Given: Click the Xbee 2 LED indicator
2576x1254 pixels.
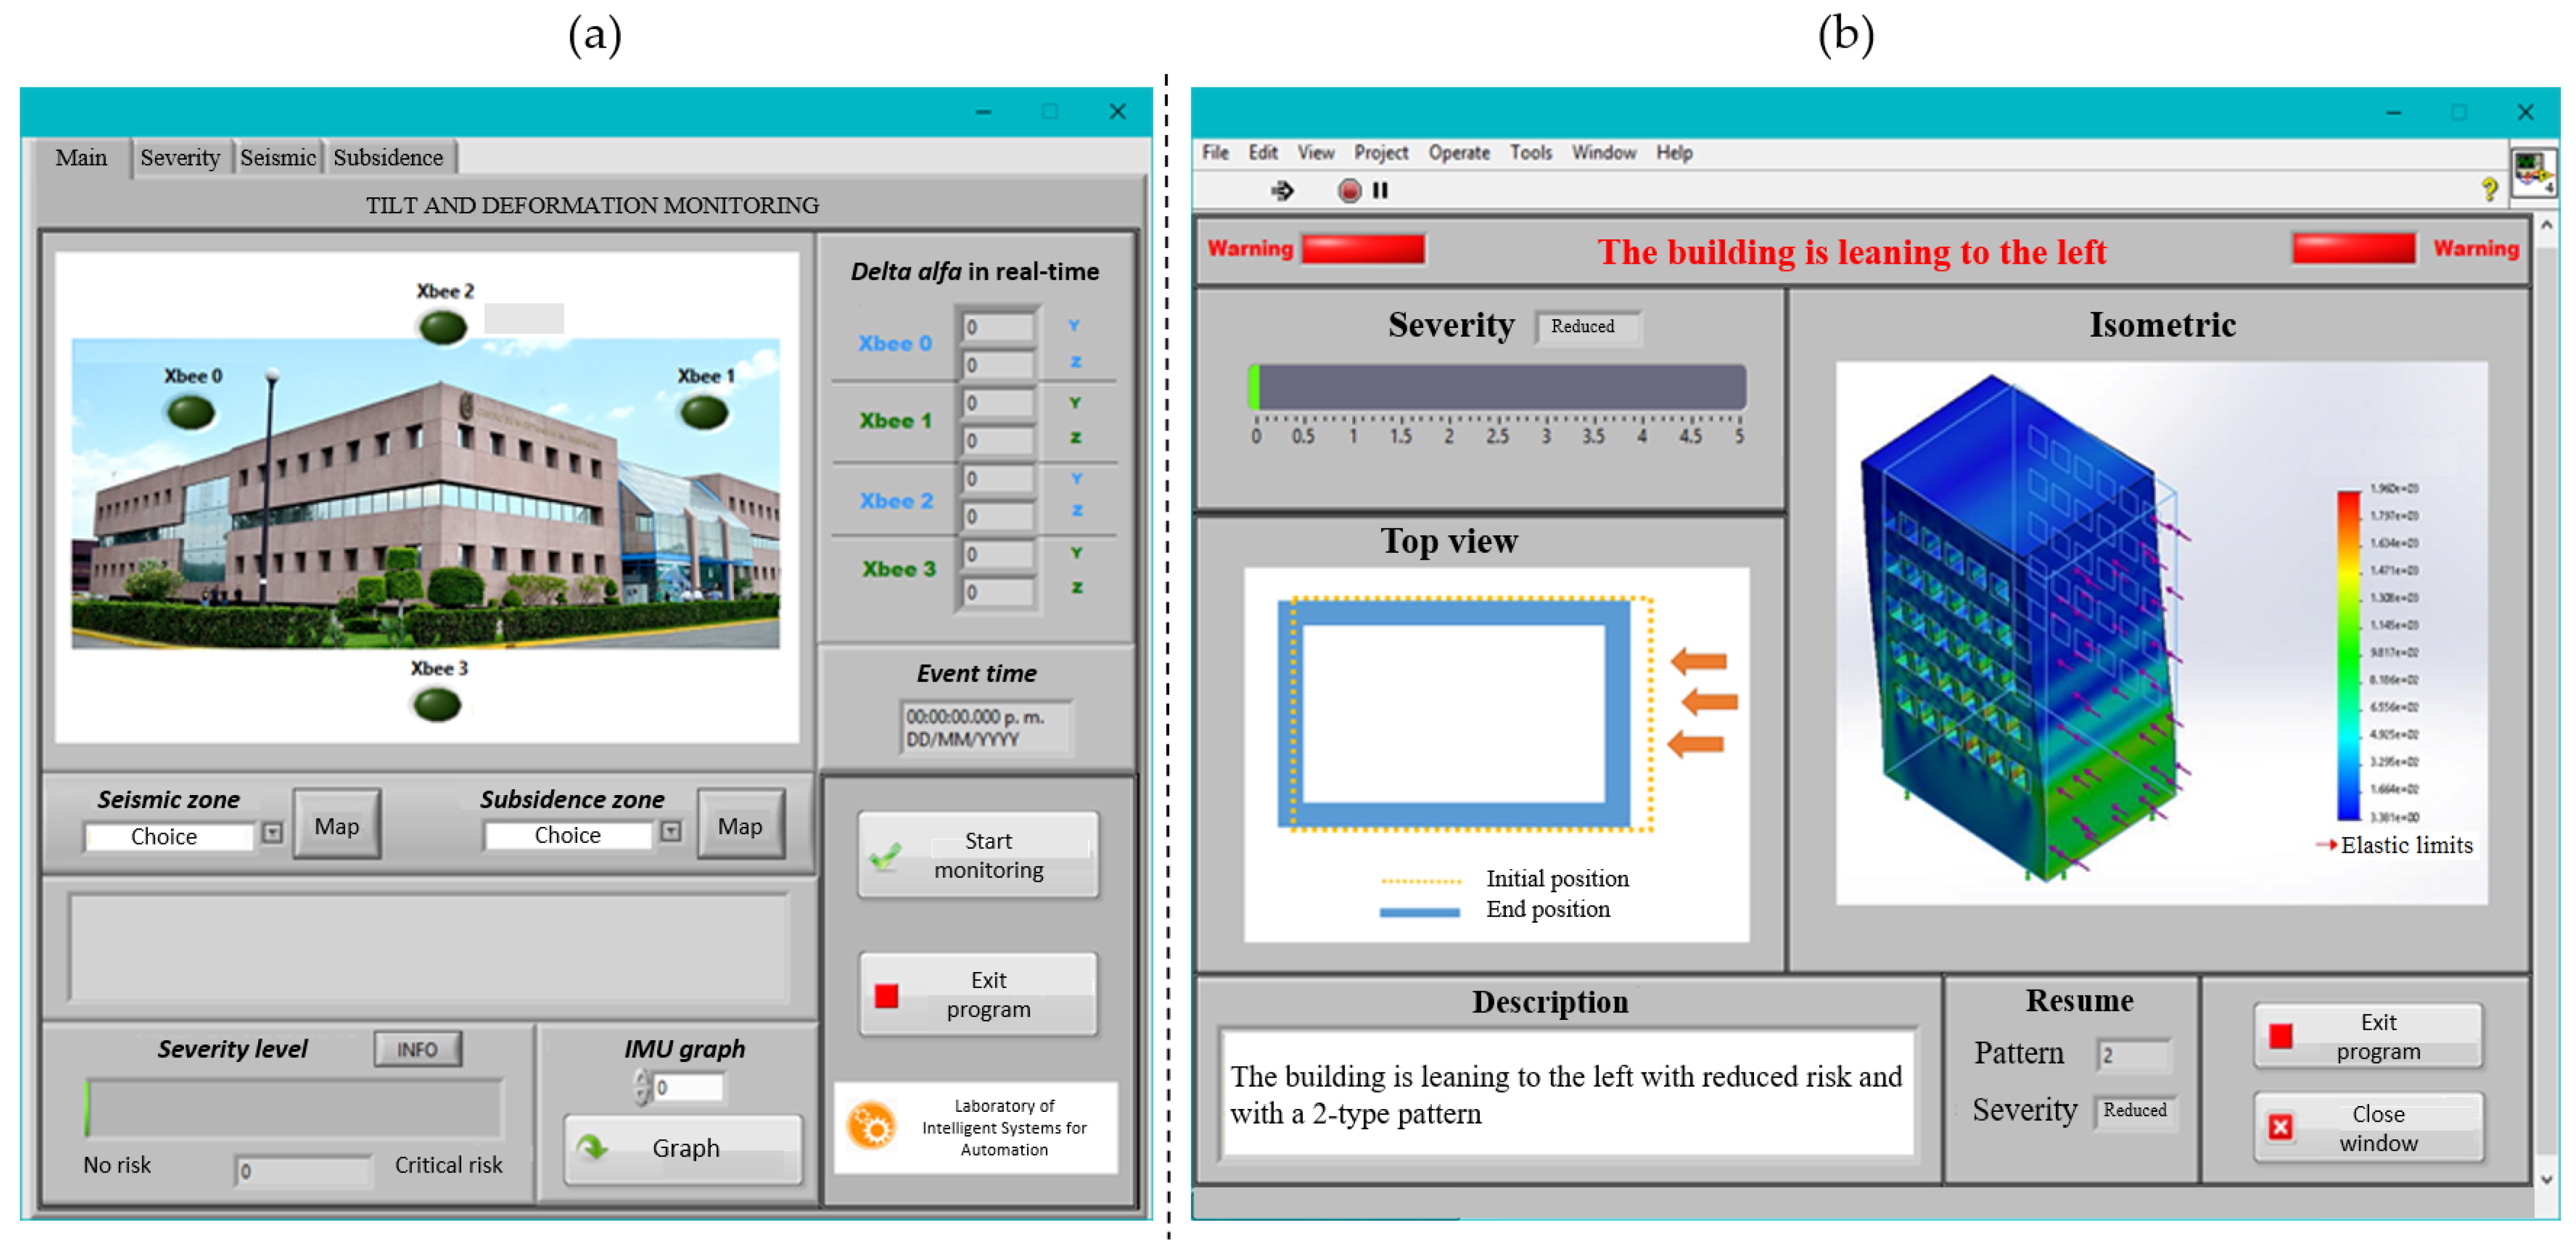Looking at the screenshot, I should [443, 326].
